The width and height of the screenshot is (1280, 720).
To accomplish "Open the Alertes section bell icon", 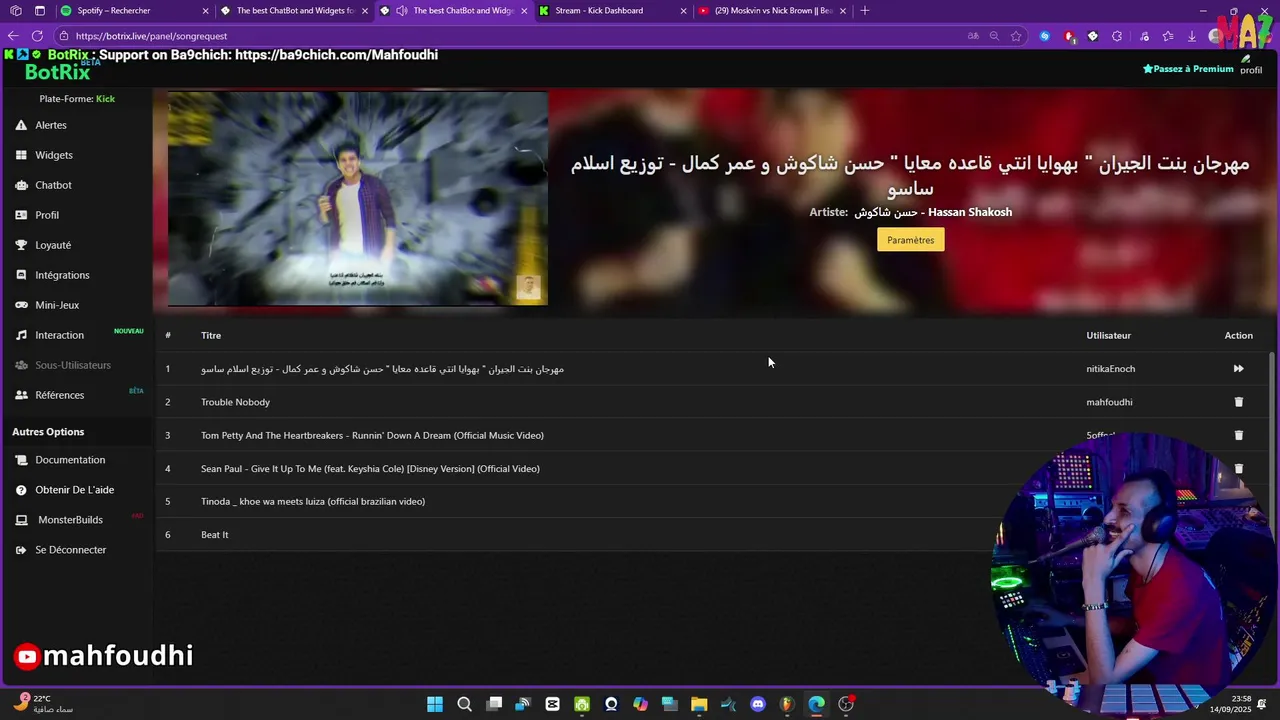I will [x=21, y=125].
